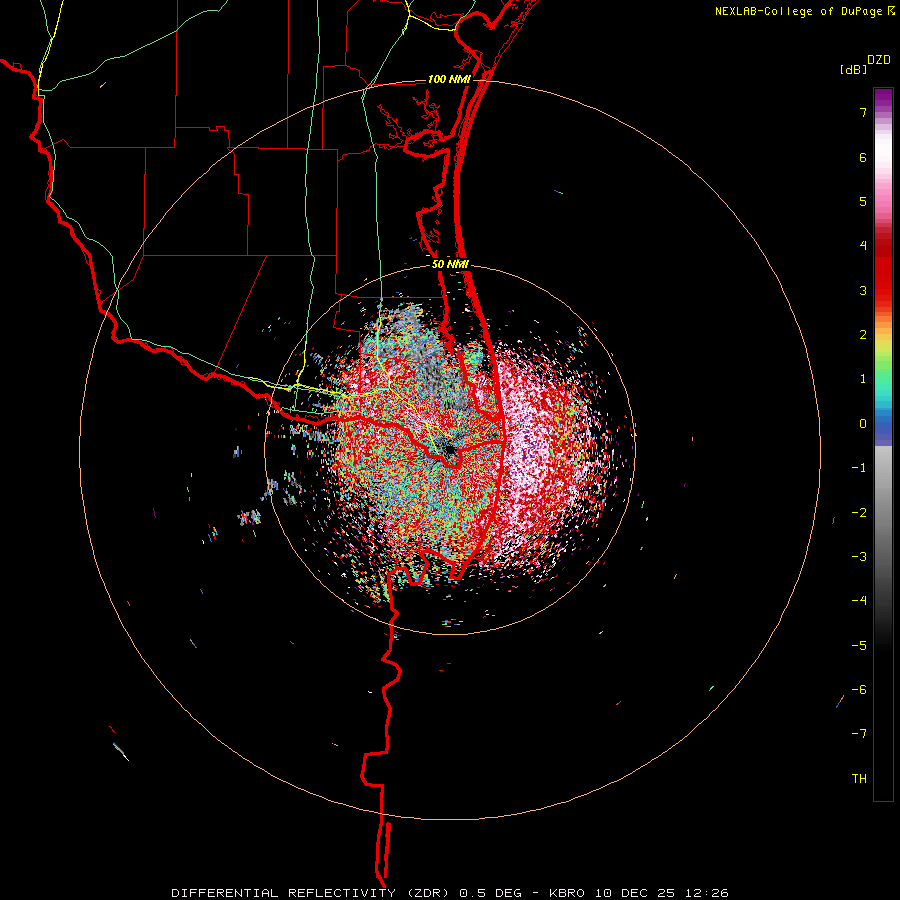The height and width of the screenshot is (900, 900).
Task: Click the 5 tick label on the scale
Action: 863,201
